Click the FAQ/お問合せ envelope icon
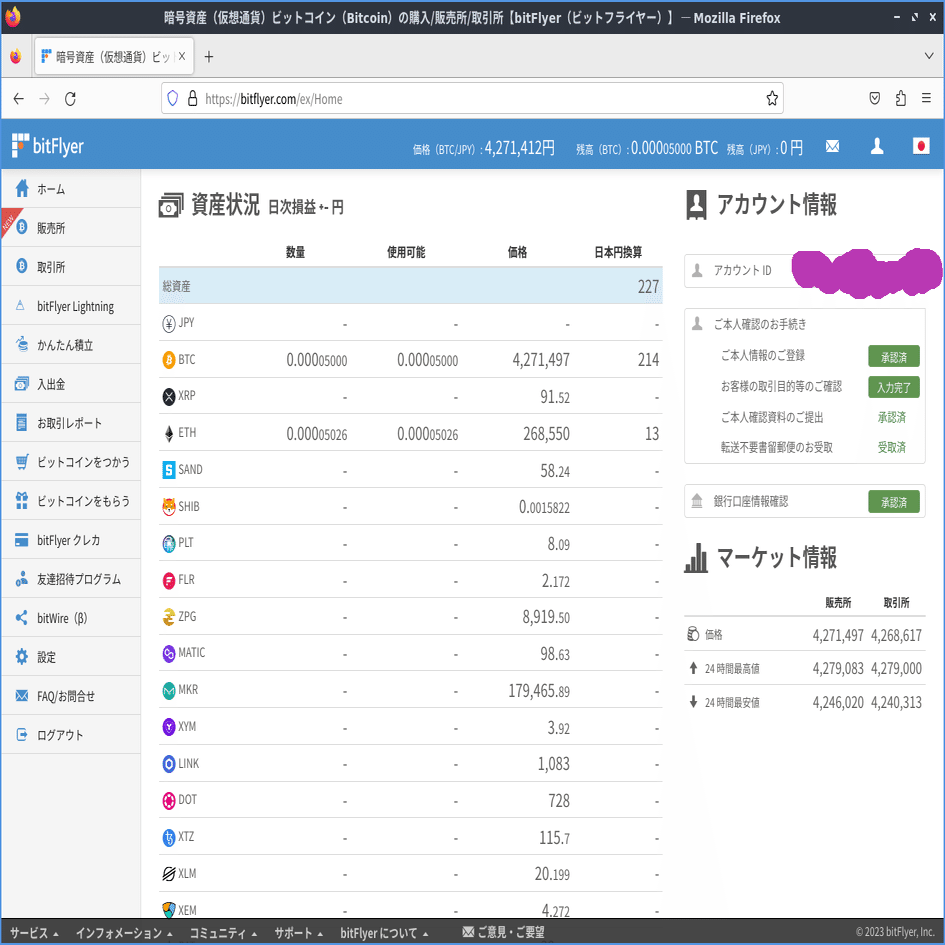 (x=22, y=695)
